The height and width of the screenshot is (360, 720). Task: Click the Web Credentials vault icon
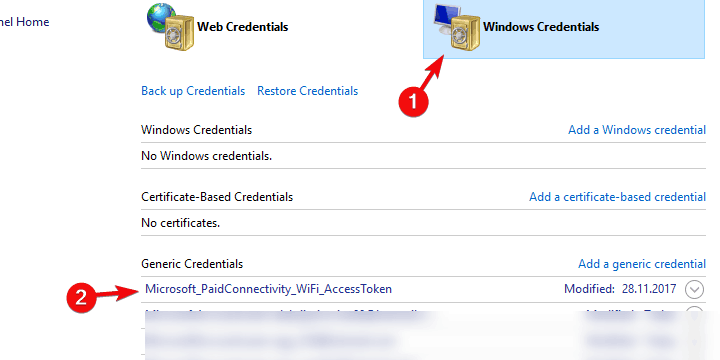(x=170, y=26)
